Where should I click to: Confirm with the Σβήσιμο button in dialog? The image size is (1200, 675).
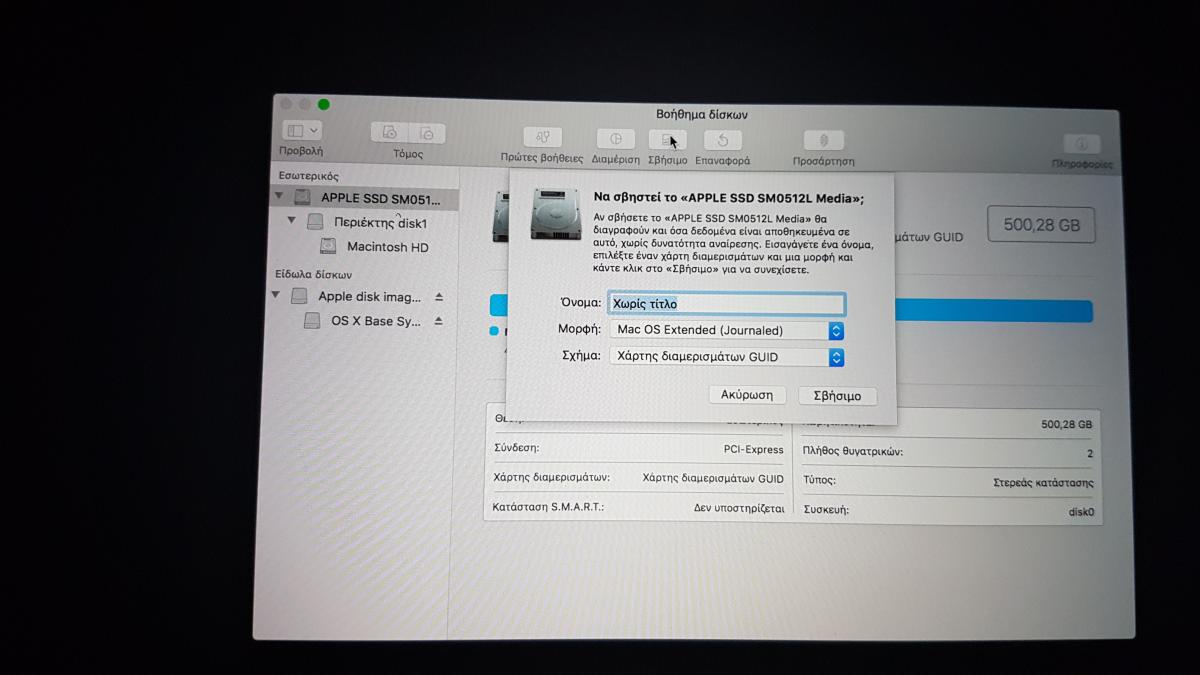[837, 396]
